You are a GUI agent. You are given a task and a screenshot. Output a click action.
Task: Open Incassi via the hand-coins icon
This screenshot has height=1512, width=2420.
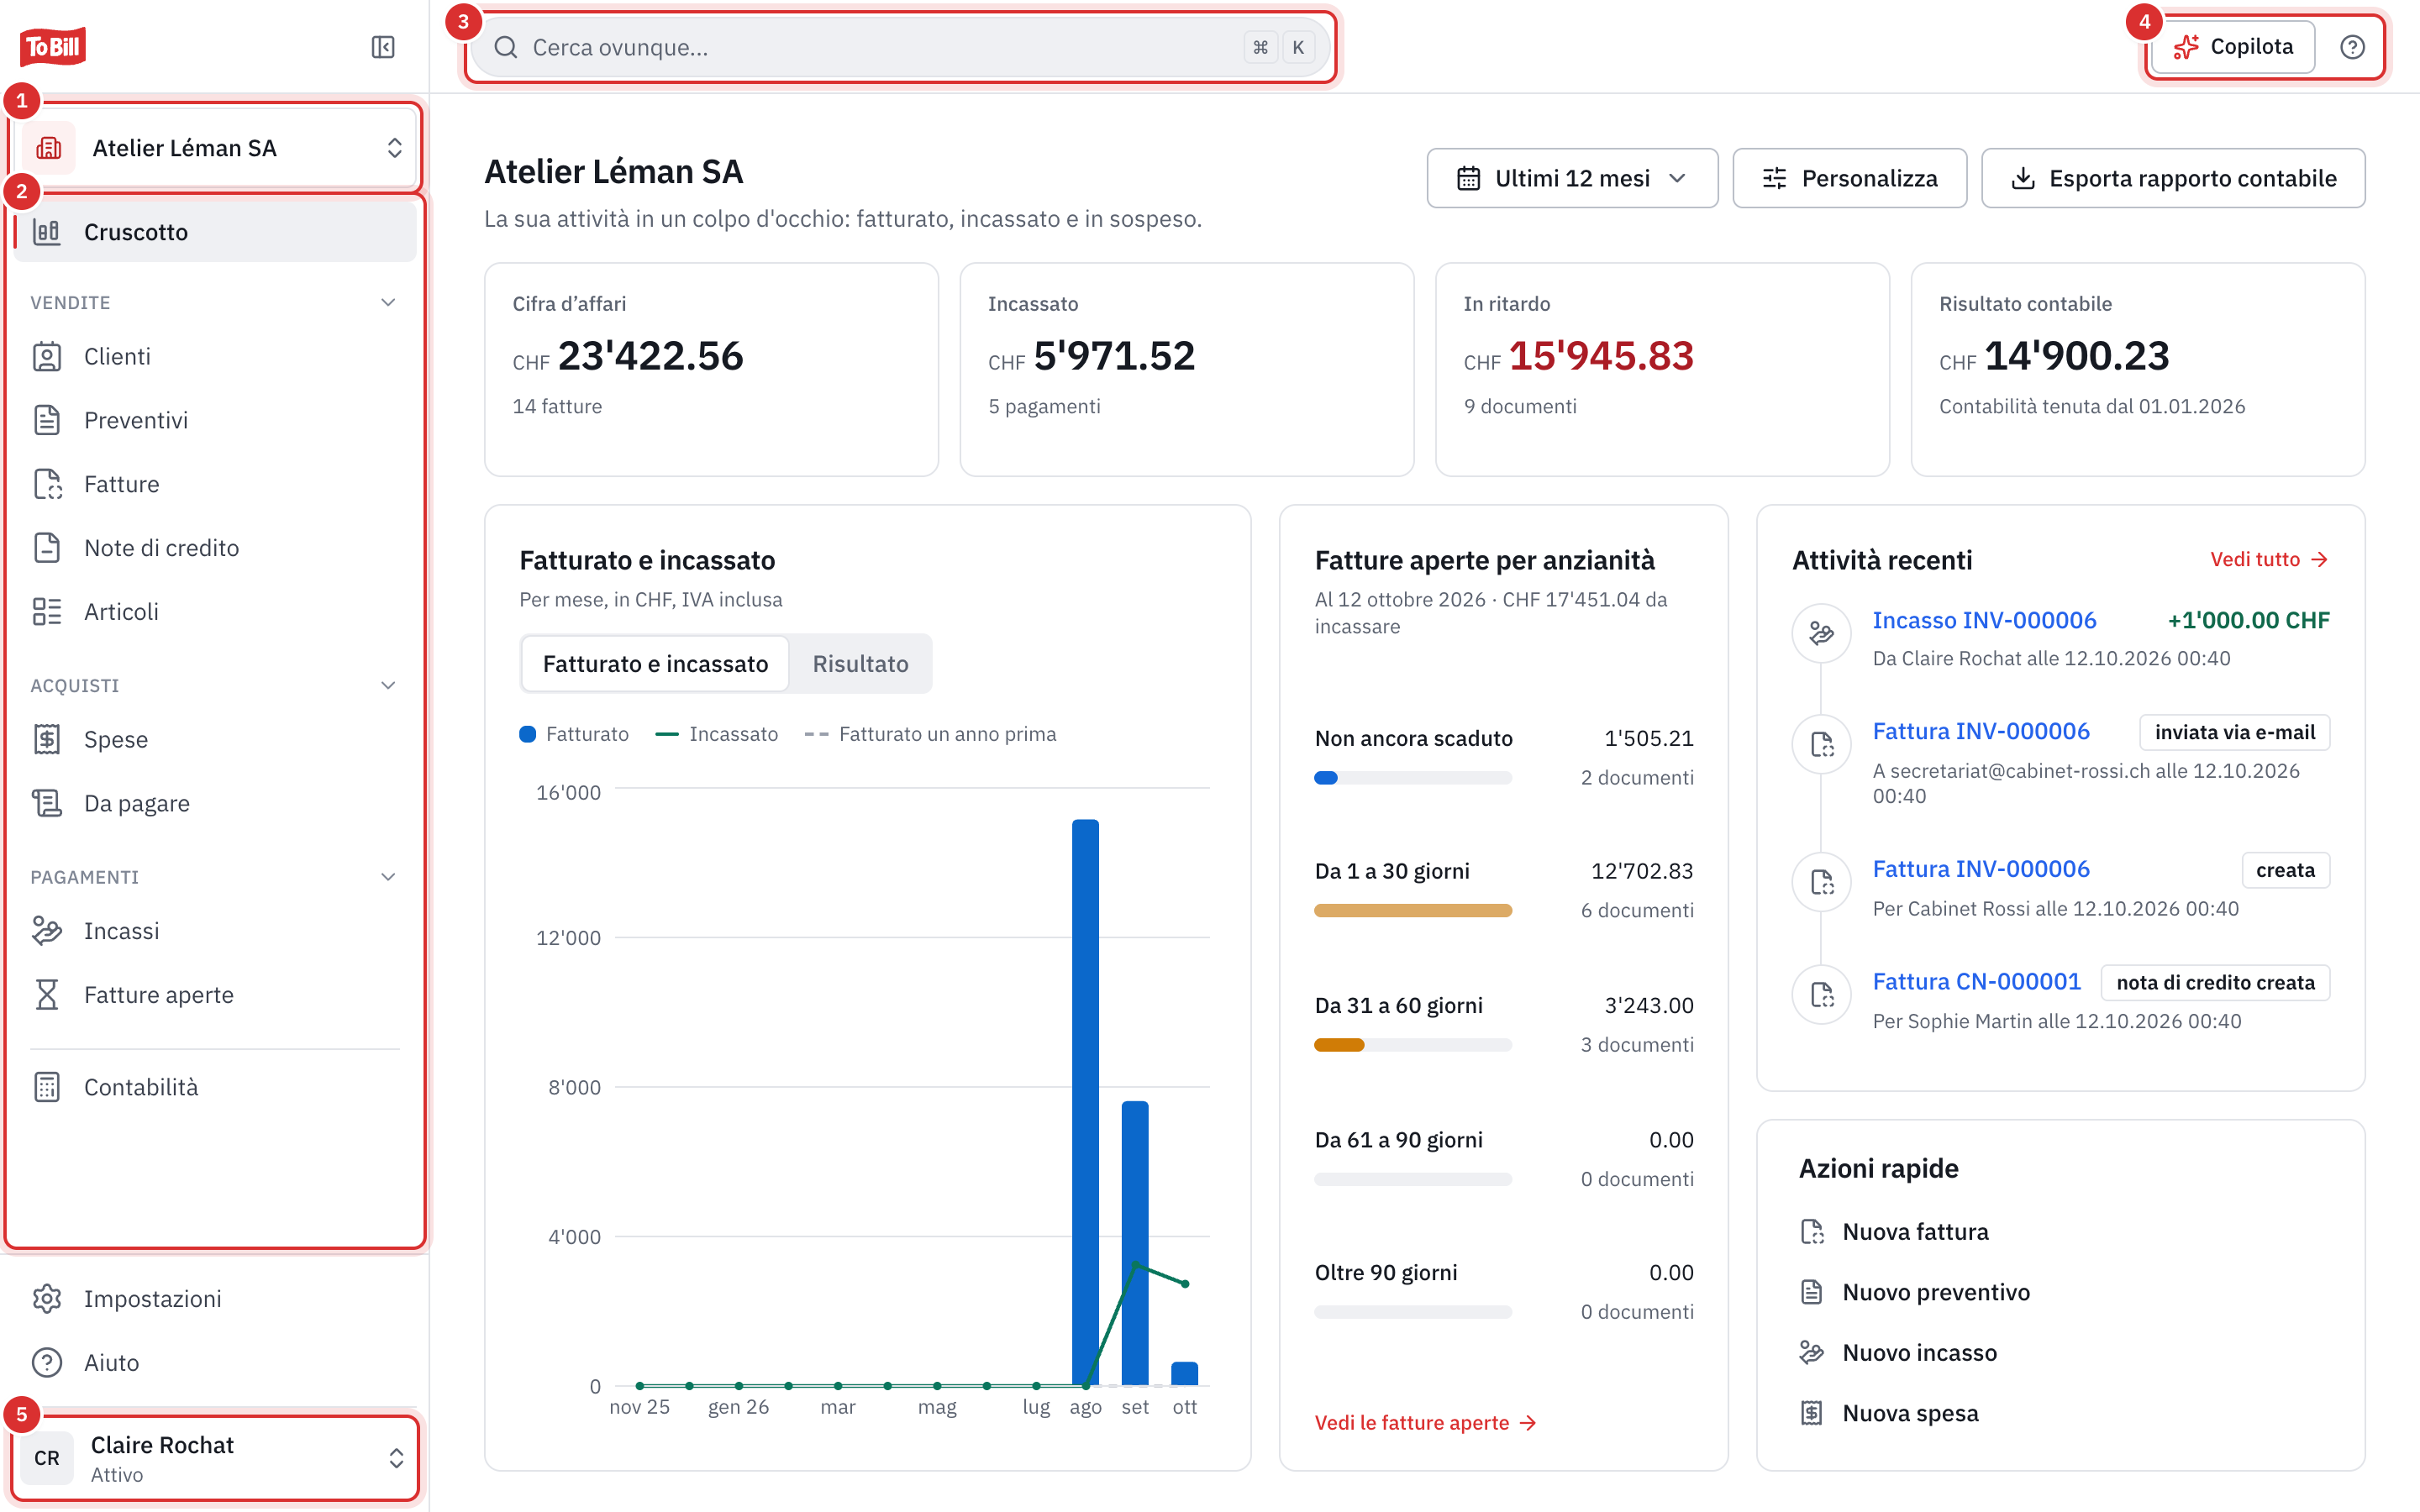[x=47, y=931]
